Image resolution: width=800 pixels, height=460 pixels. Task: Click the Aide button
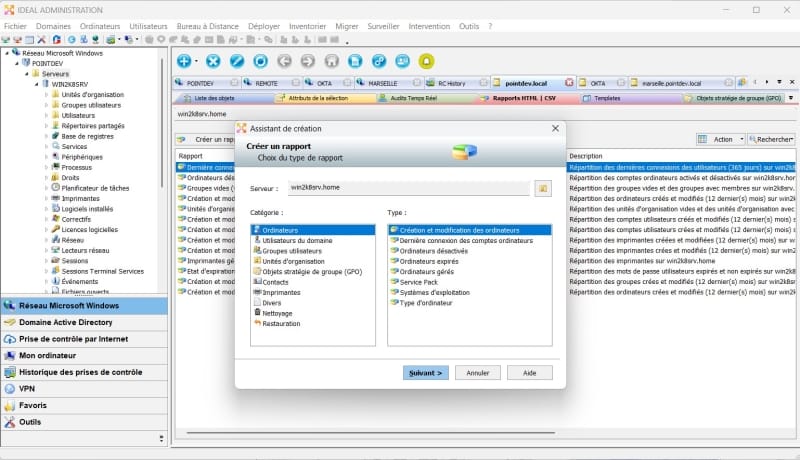(x=530, y=373)
